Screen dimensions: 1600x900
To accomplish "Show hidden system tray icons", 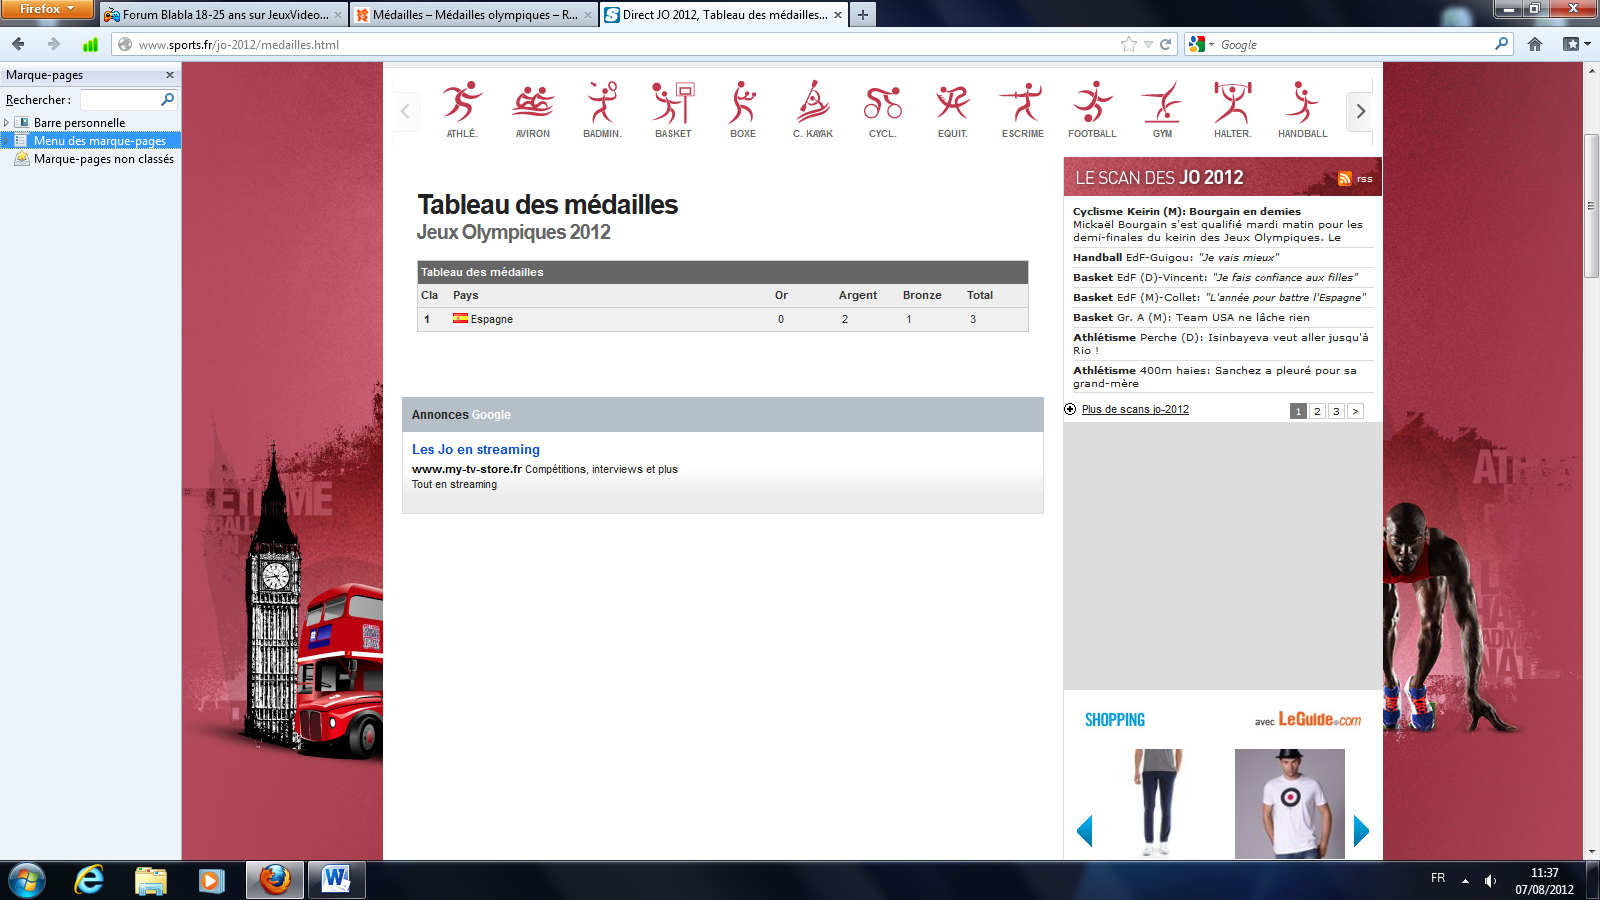I will coord(1465,880).
